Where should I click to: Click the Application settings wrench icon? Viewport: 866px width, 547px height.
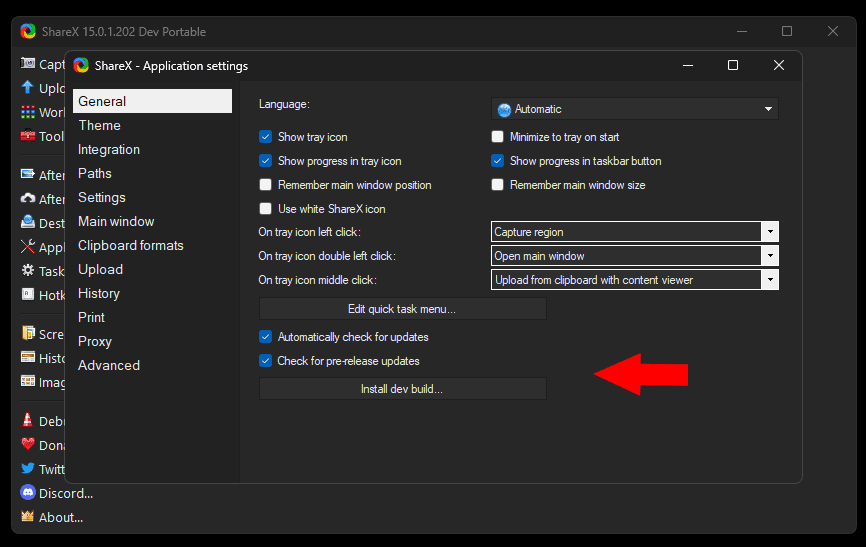(x=28, y=246)
